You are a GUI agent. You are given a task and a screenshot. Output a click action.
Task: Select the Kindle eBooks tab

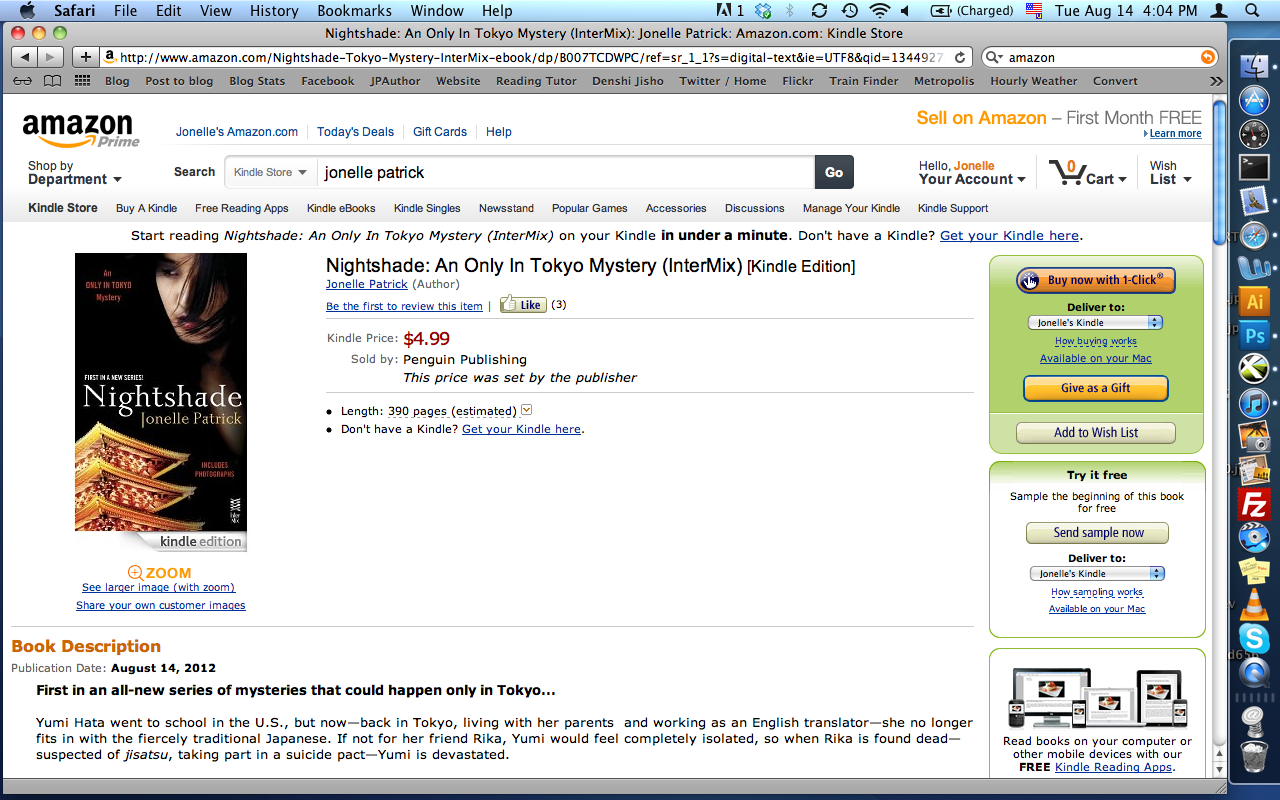341,208
